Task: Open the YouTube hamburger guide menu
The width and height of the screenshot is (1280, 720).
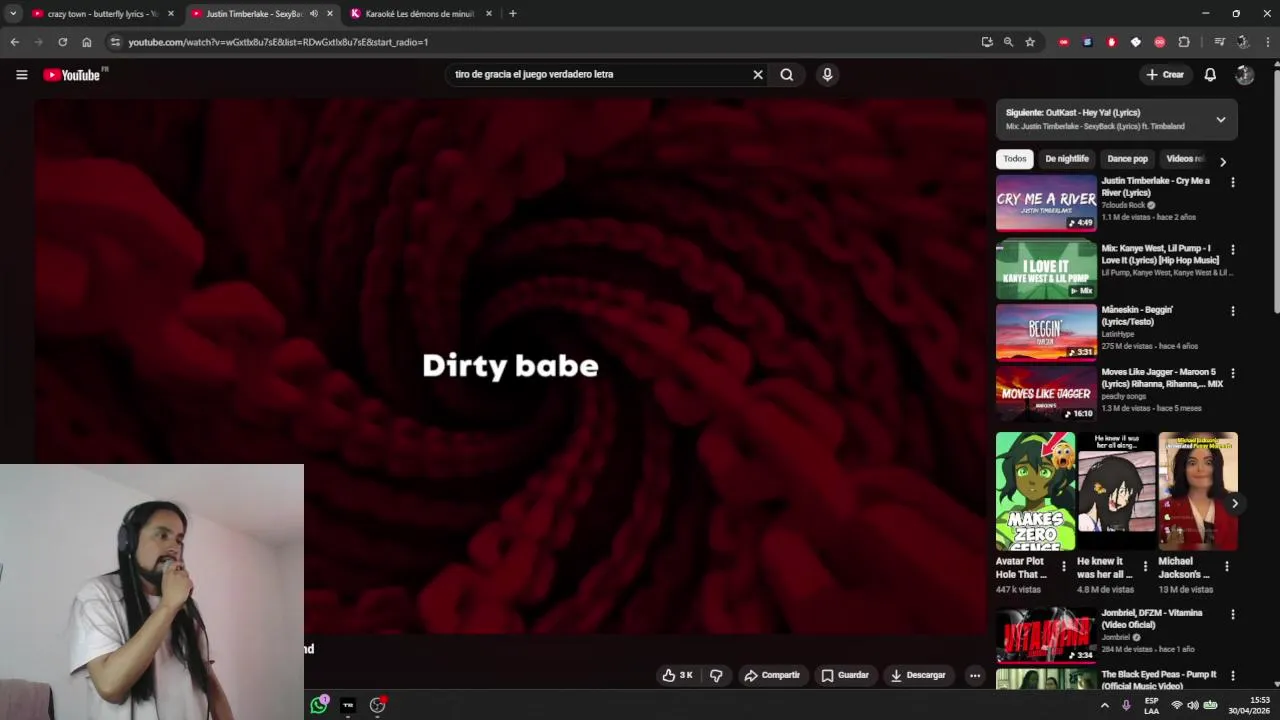Action: (21, 75)
